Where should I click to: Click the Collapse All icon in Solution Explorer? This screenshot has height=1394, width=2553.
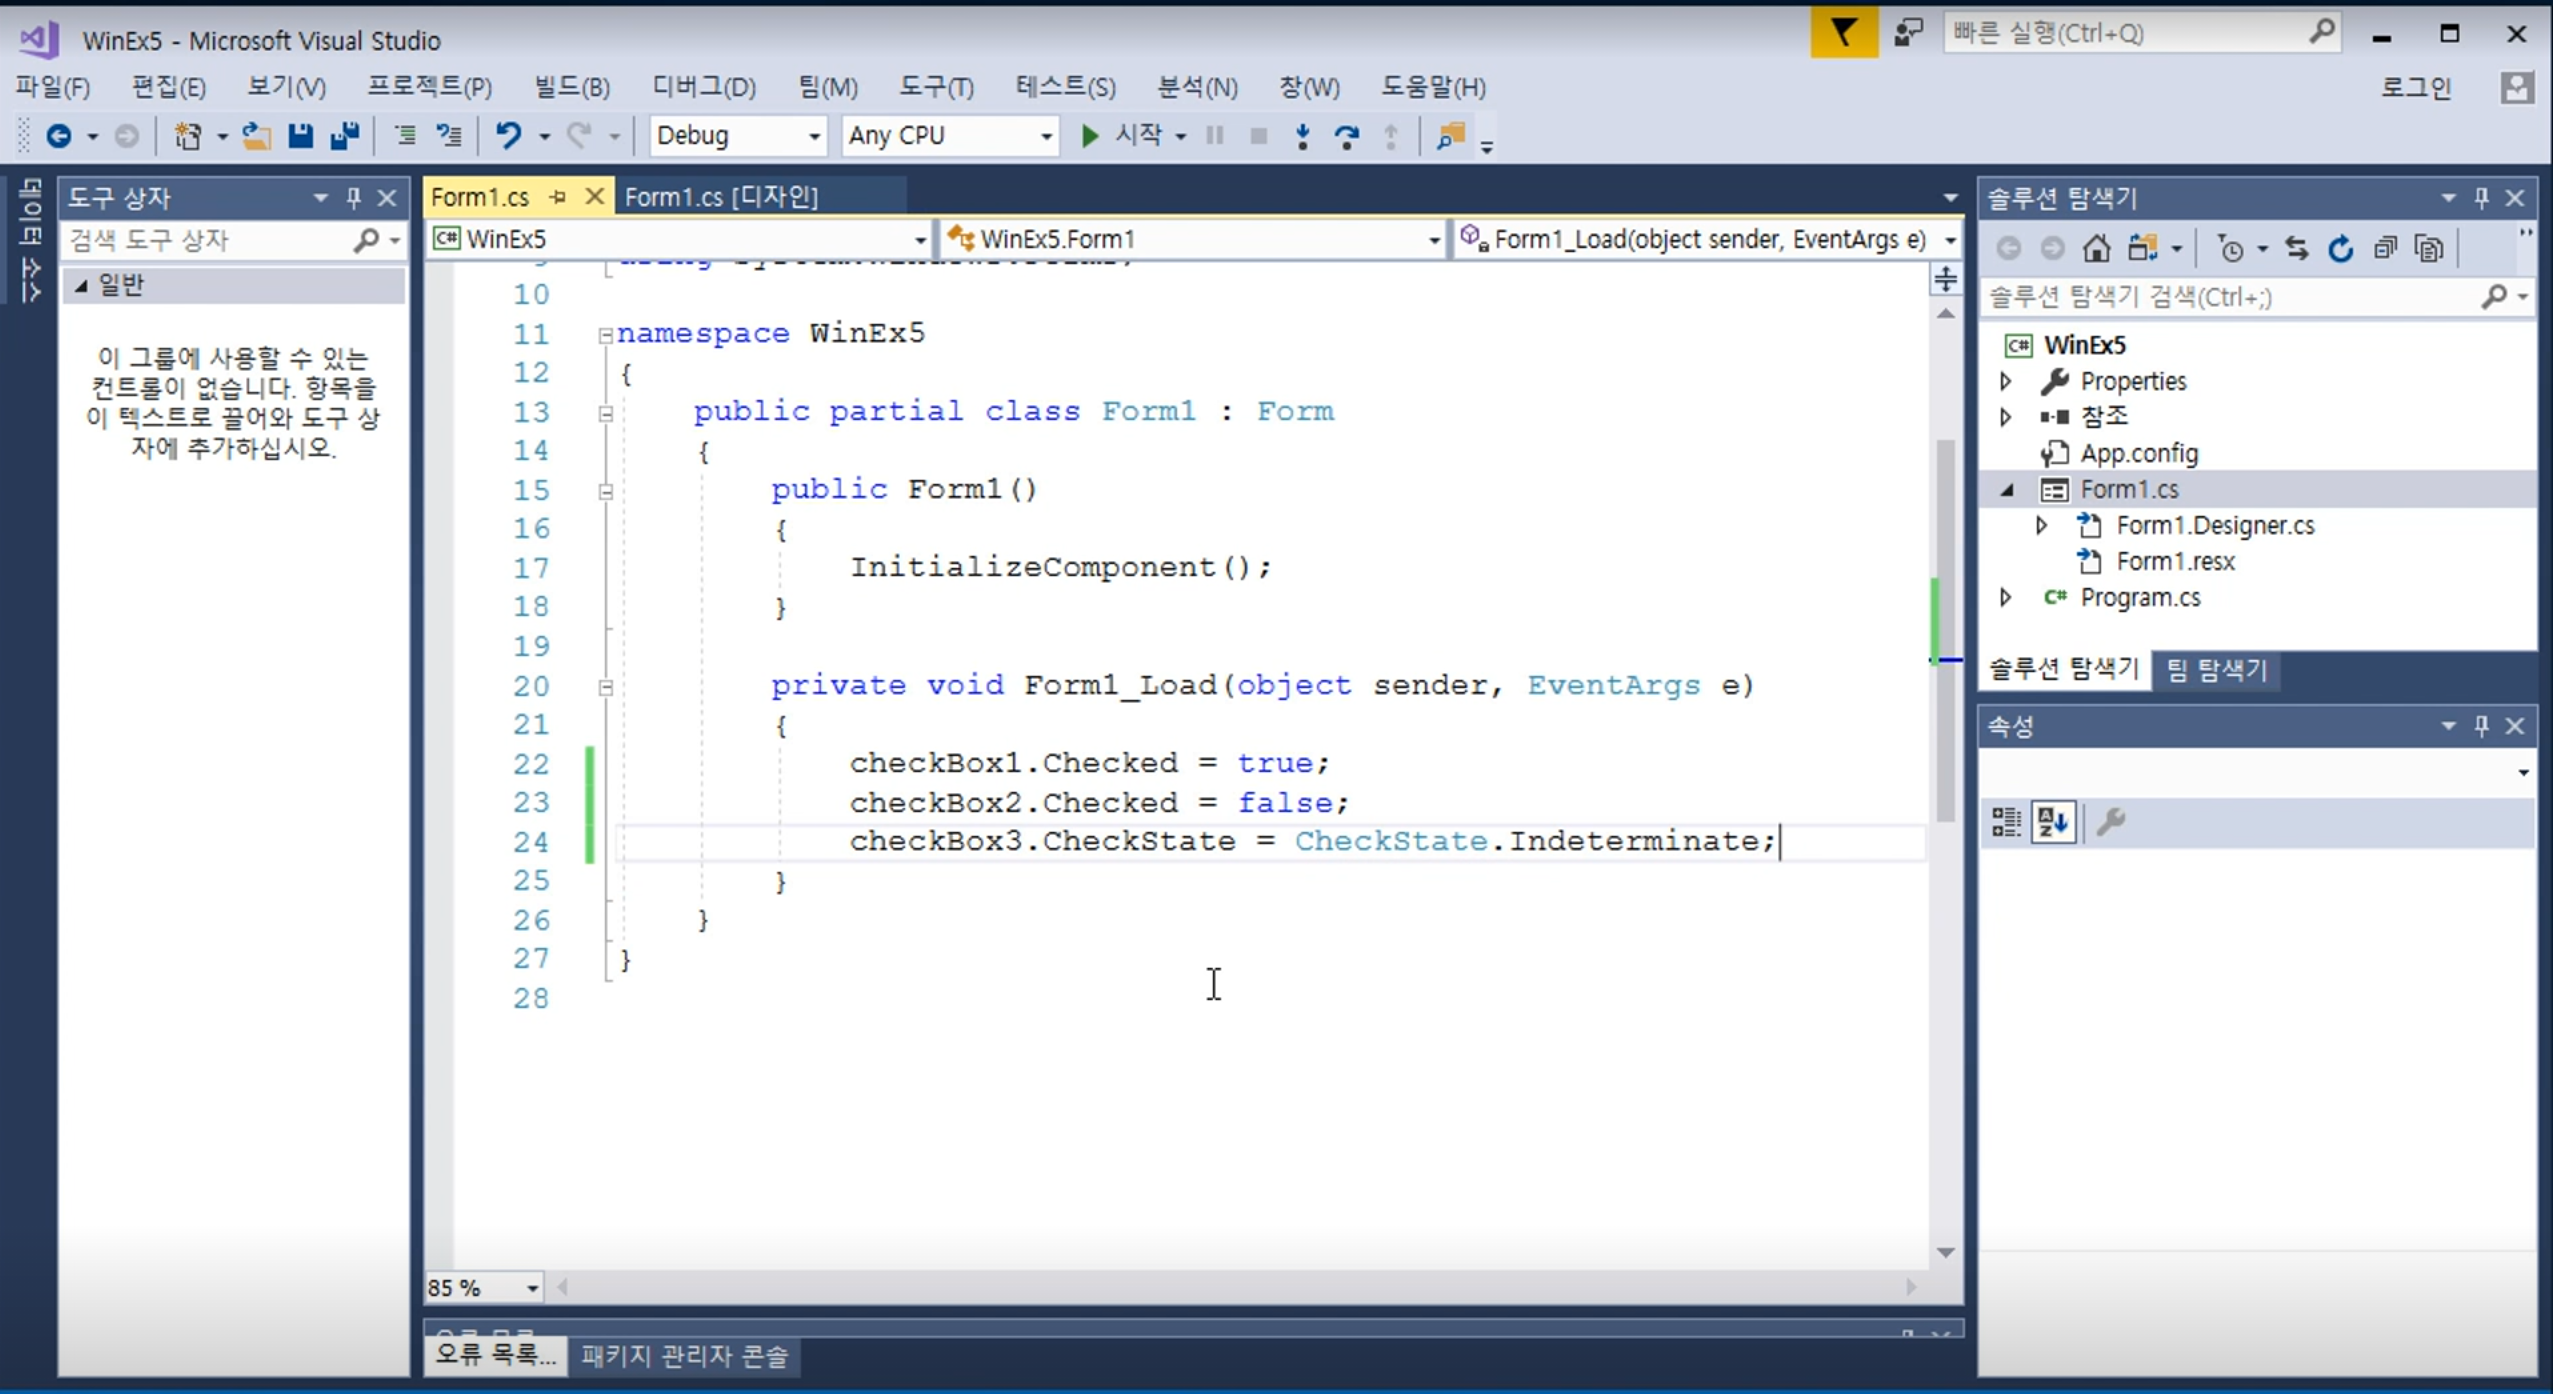2385,248
